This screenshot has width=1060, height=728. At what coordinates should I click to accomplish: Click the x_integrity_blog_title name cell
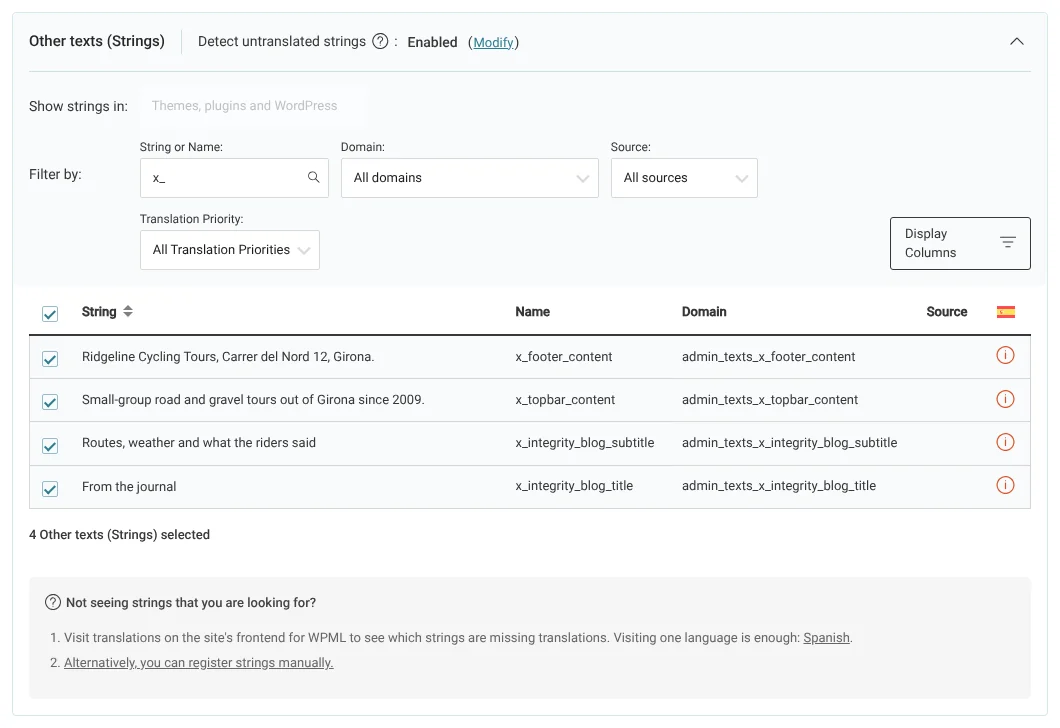[x=574, y=486]
